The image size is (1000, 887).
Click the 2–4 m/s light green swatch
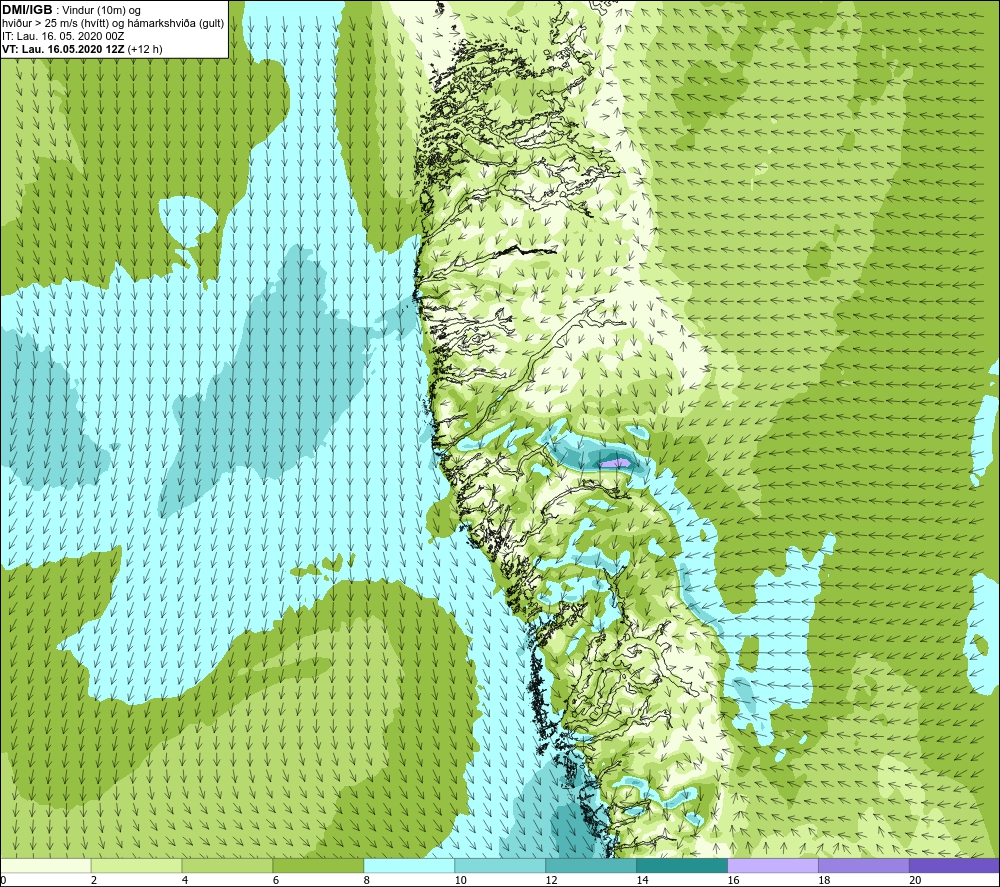(x=136, y=865)
